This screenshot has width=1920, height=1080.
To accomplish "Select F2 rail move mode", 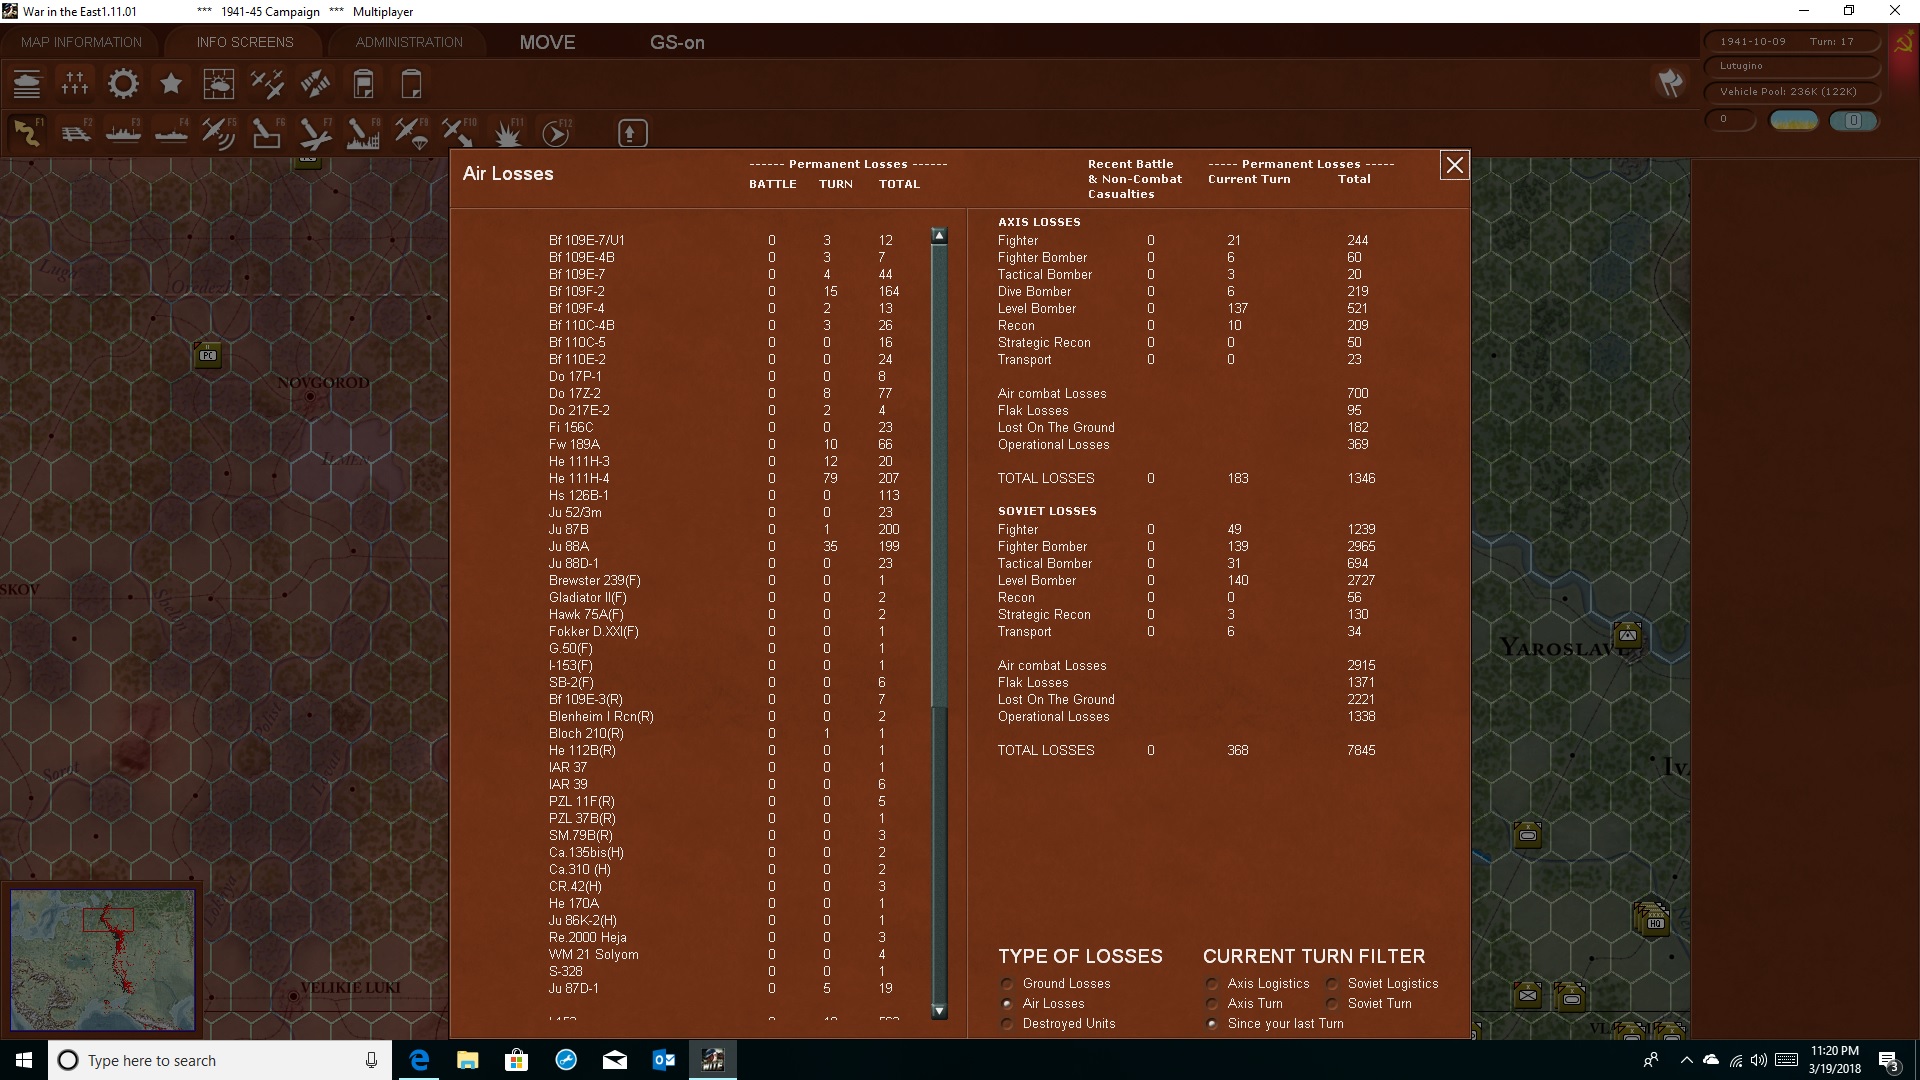I will pos(75,133).
